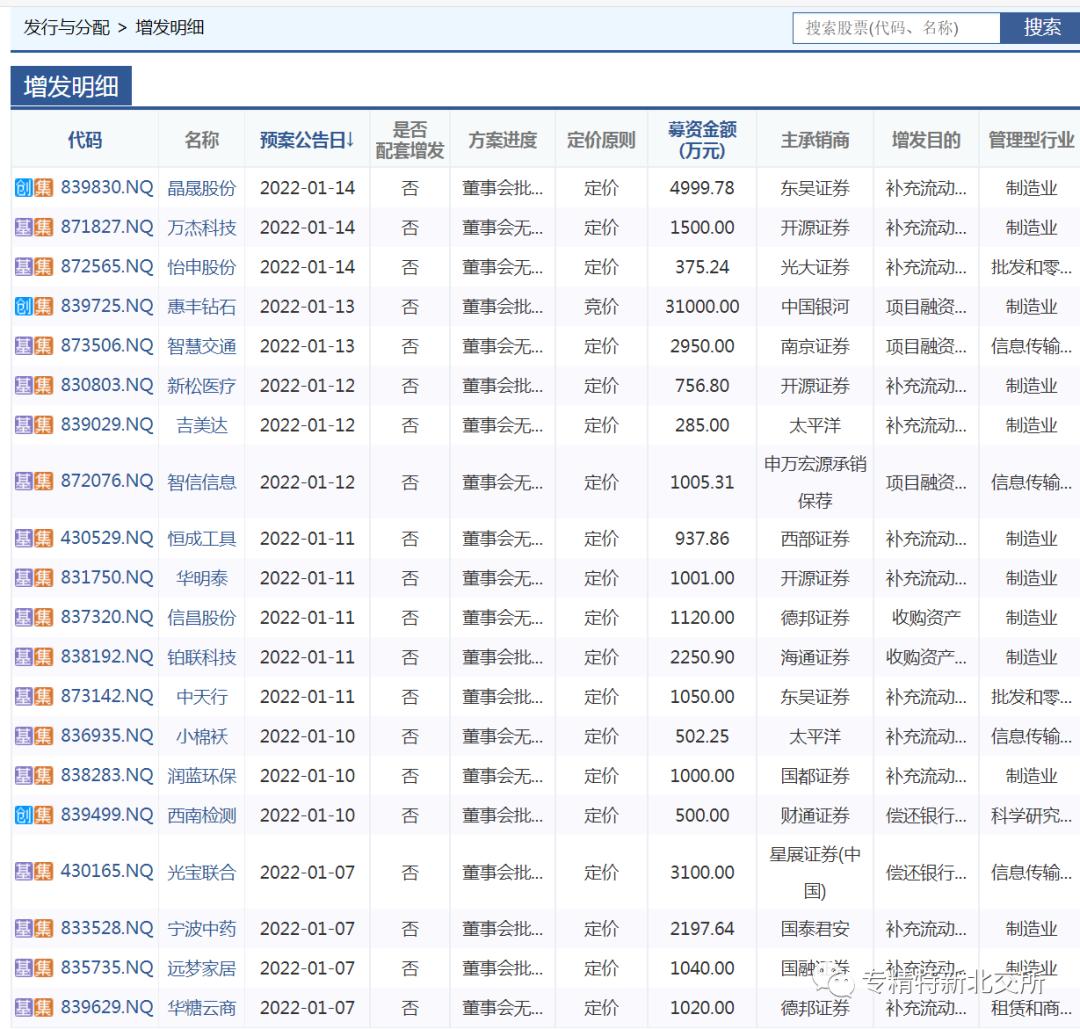Click the 创 badge icon beside 839499.NQ
This screenshot has height=1029, width=1080.
tap(24, 815)
